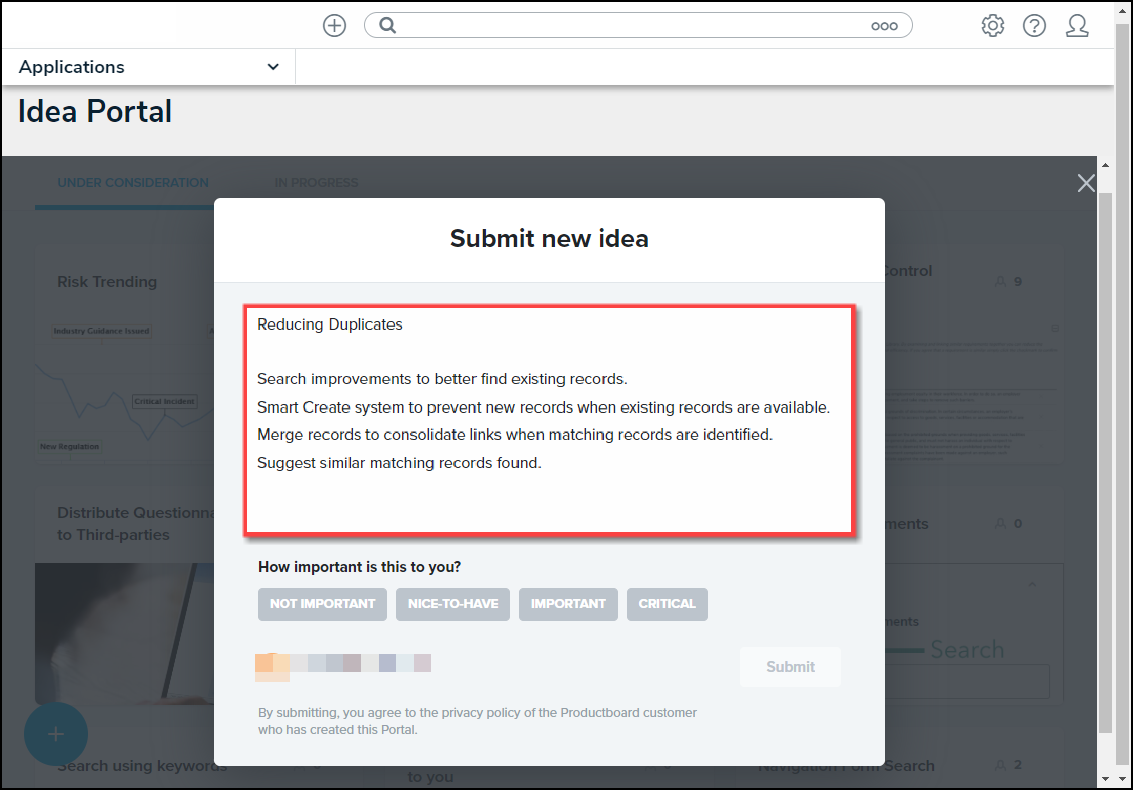Click the vote icon with count 0
This screenshot has width=1133, height=790.
(1001, 523)
